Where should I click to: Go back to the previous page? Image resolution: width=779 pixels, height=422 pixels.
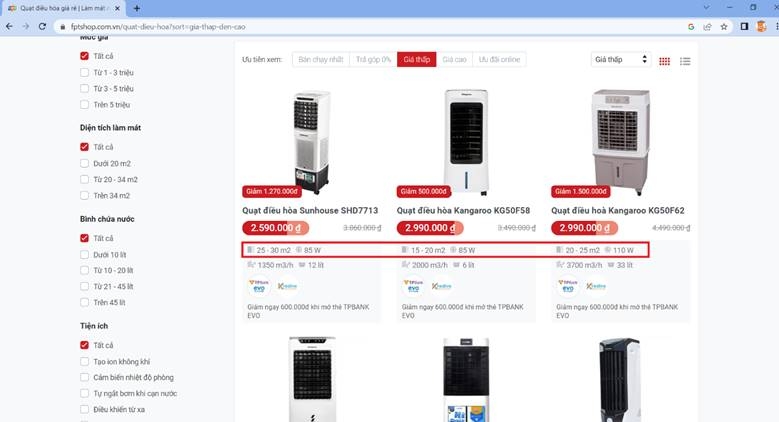click(9, 26)
